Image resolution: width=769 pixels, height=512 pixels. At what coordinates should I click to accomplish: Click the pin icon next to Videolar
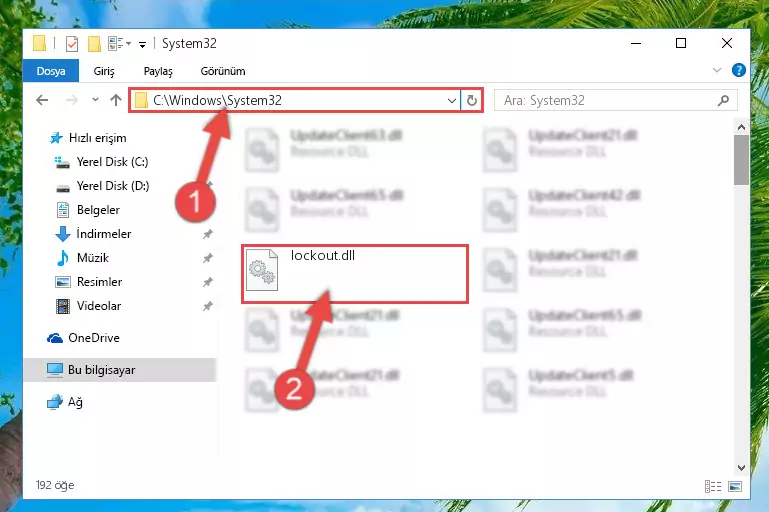pyautogui.click(x=207, y=306)
